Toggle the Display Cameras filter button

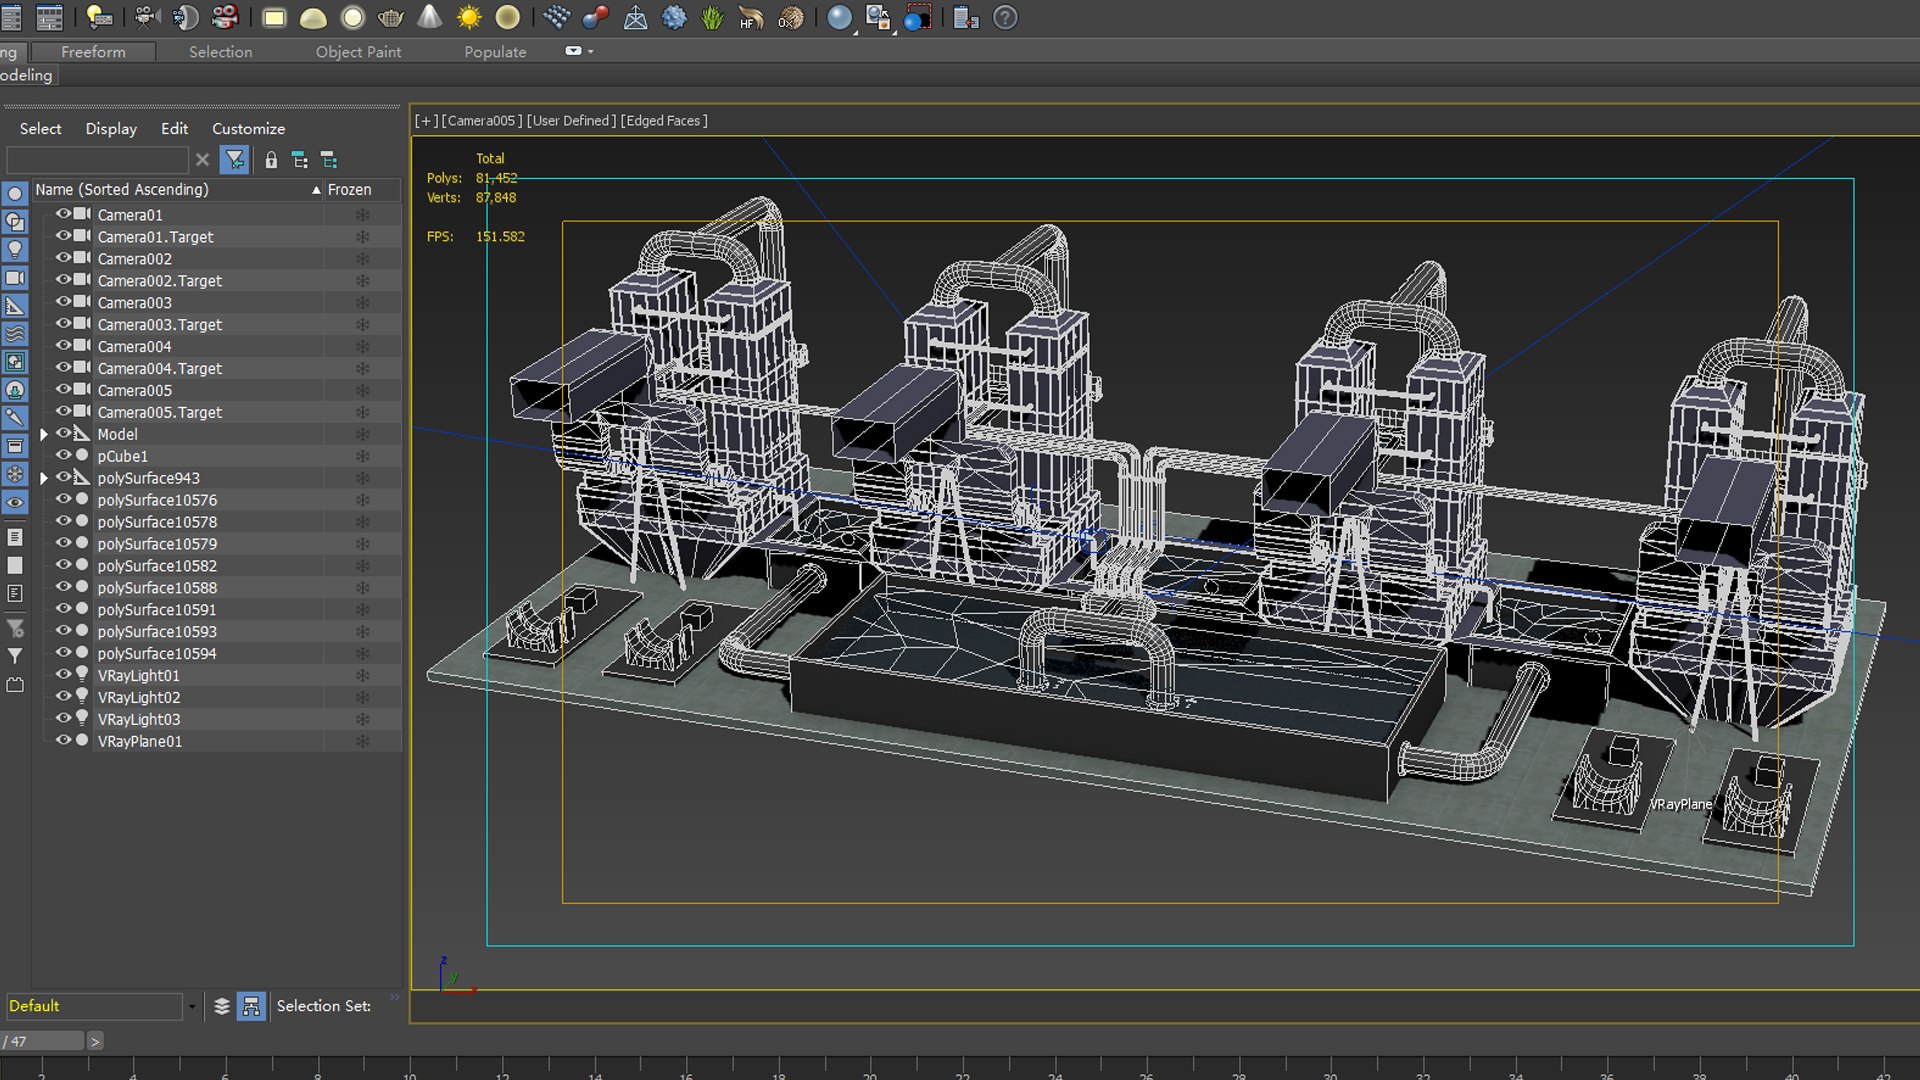click(x=15, y=278)
